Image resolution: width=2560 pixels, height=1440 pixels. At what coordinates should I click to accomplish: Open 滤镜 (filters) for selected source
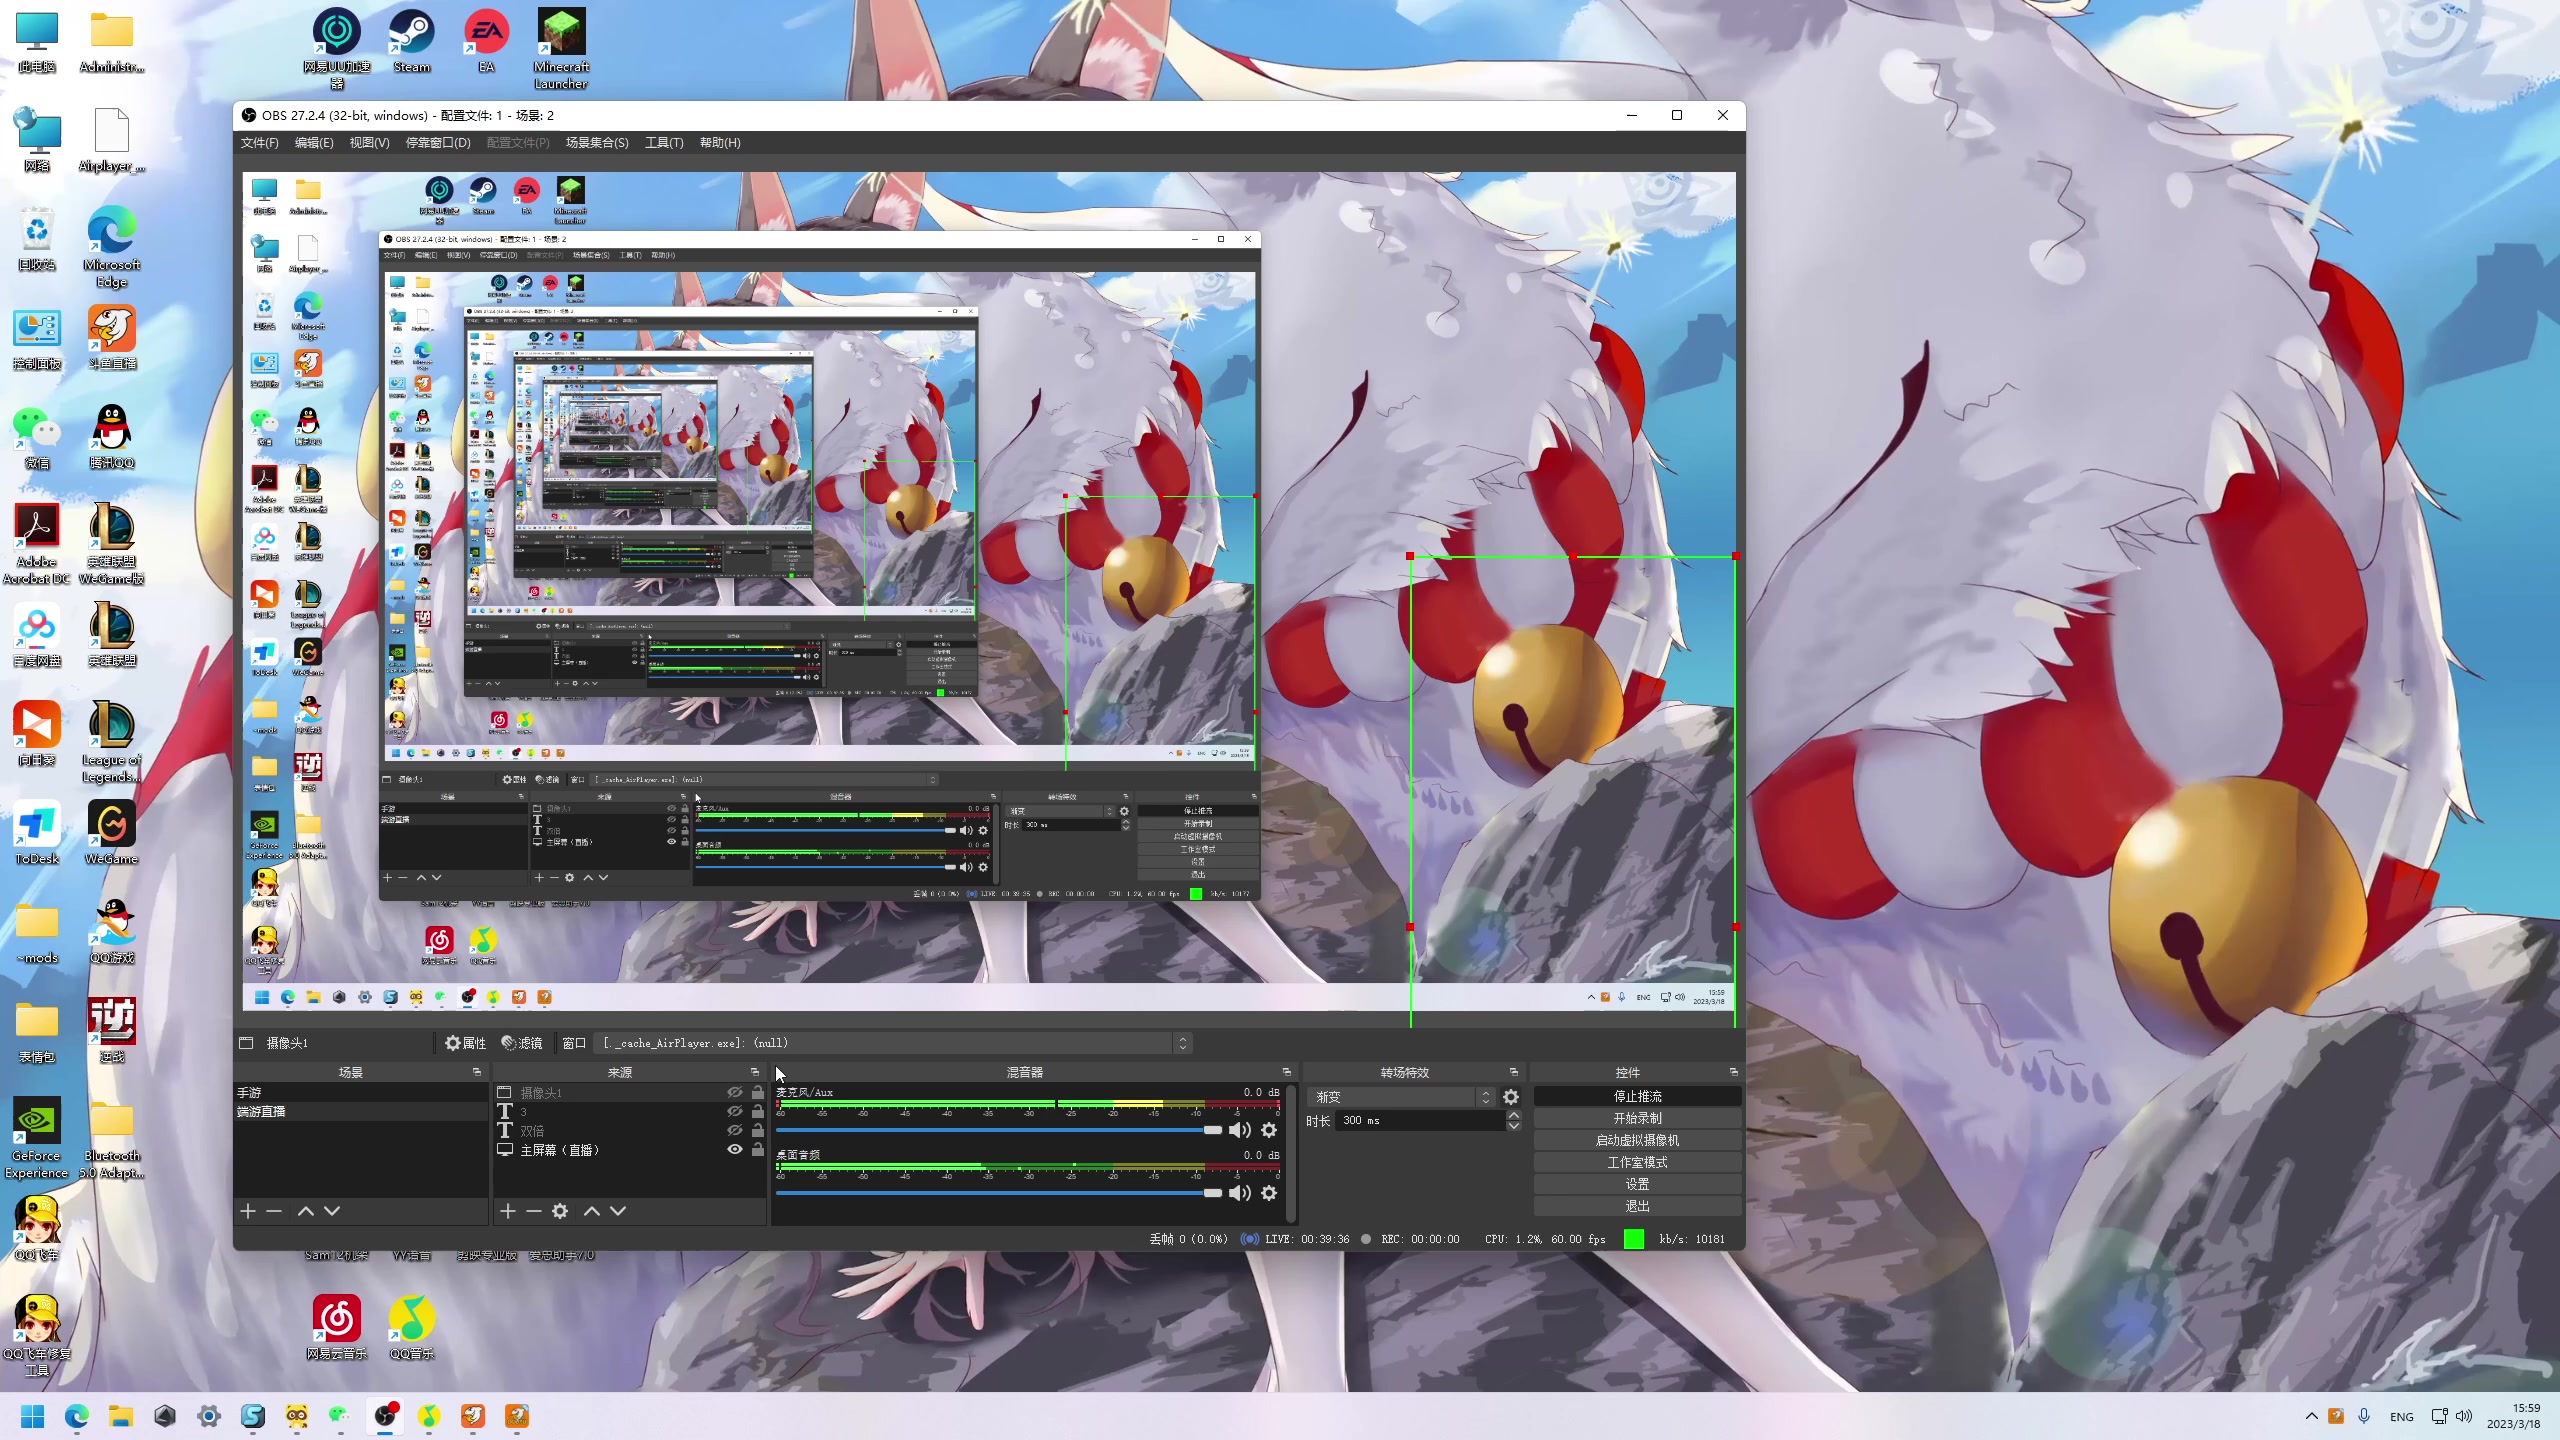click(x=522, y=1043)
